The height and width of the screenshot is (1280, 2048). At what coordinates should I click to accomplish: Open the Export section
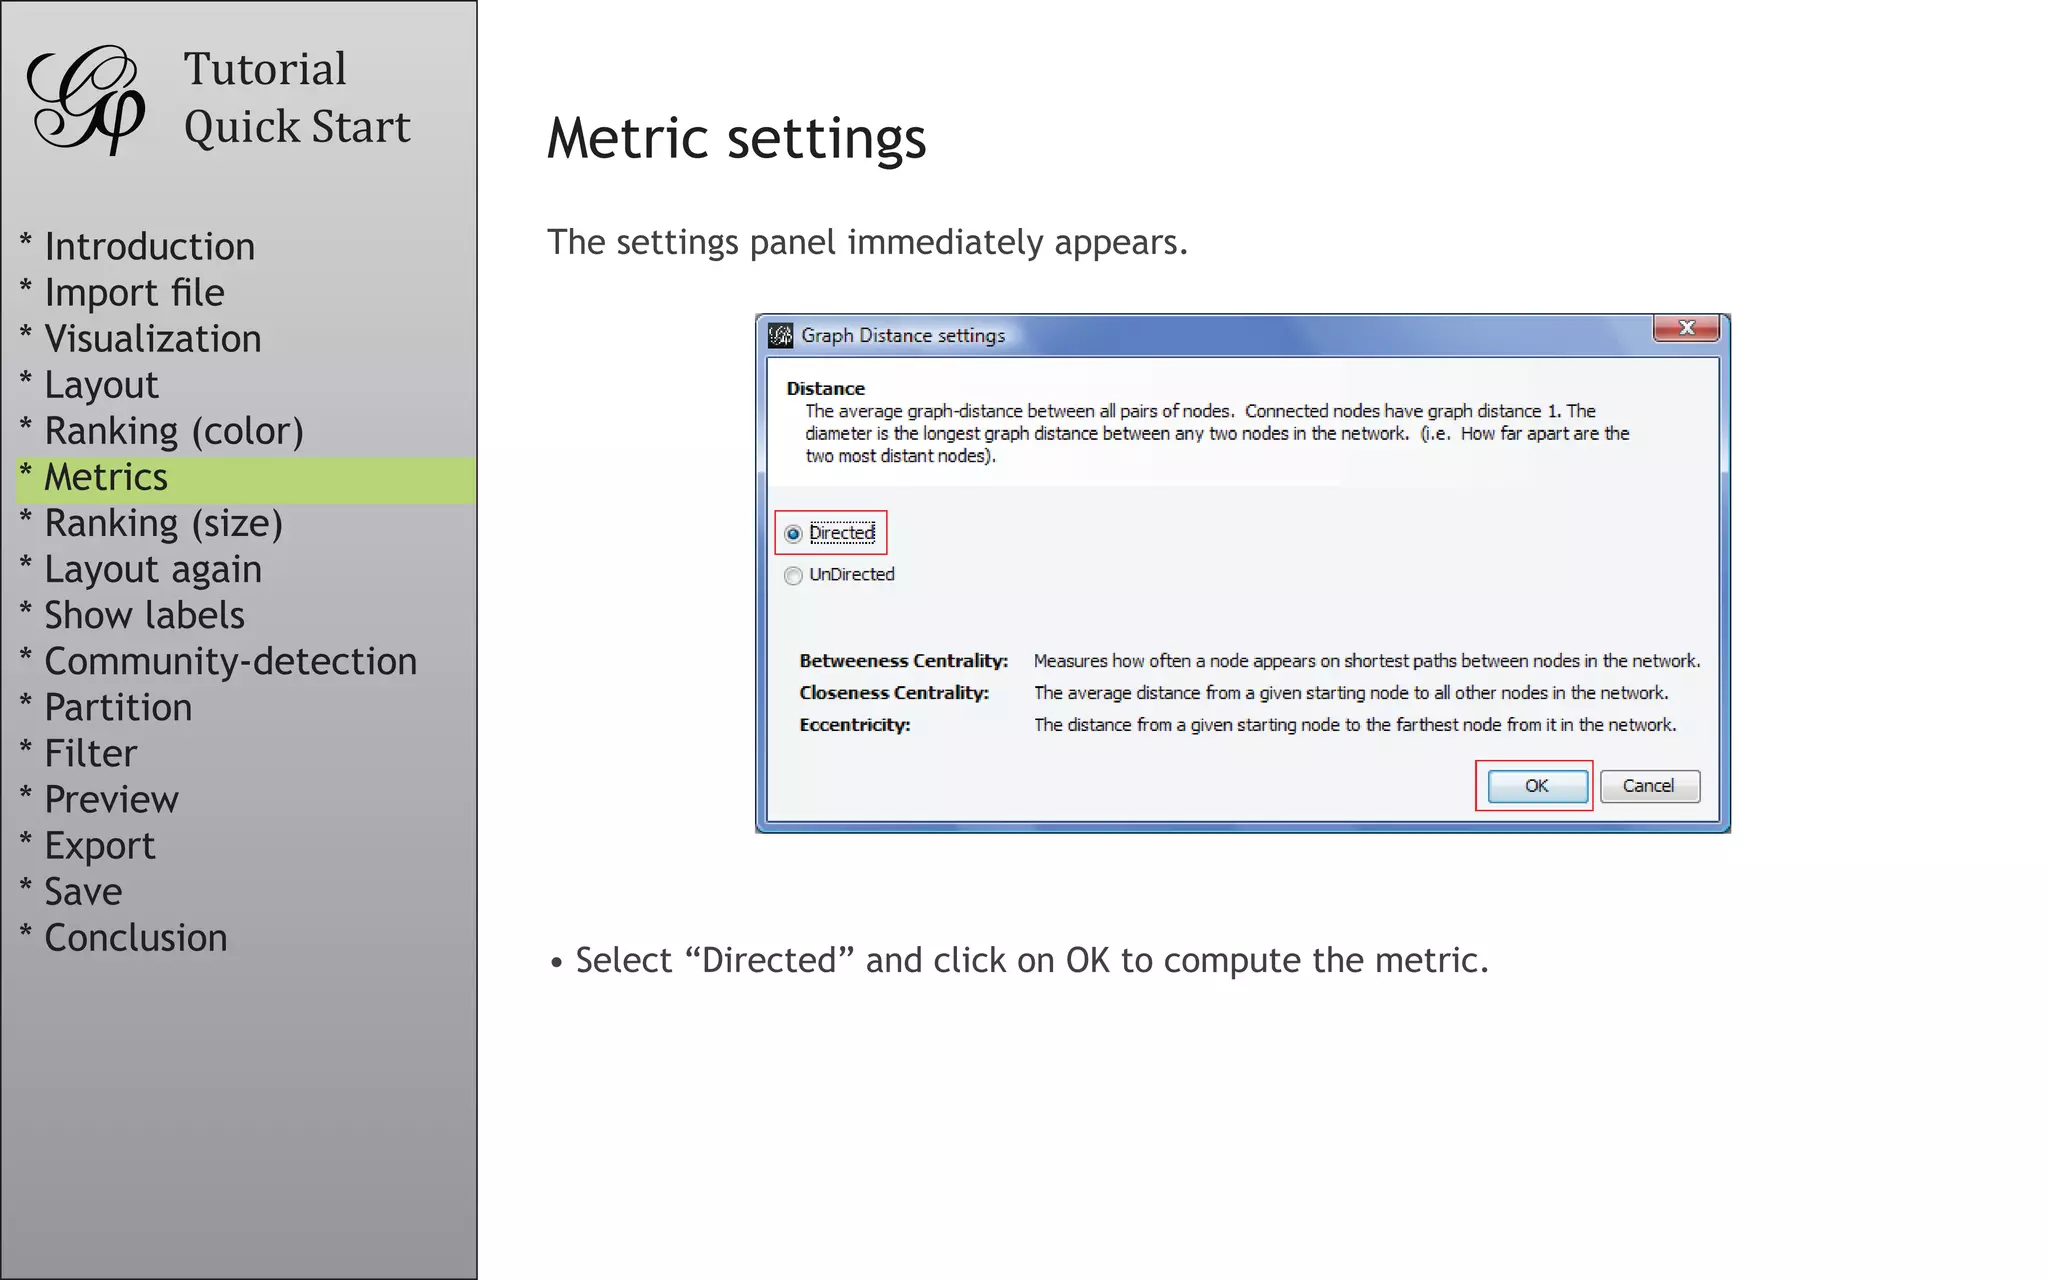[x=99, y=846]
